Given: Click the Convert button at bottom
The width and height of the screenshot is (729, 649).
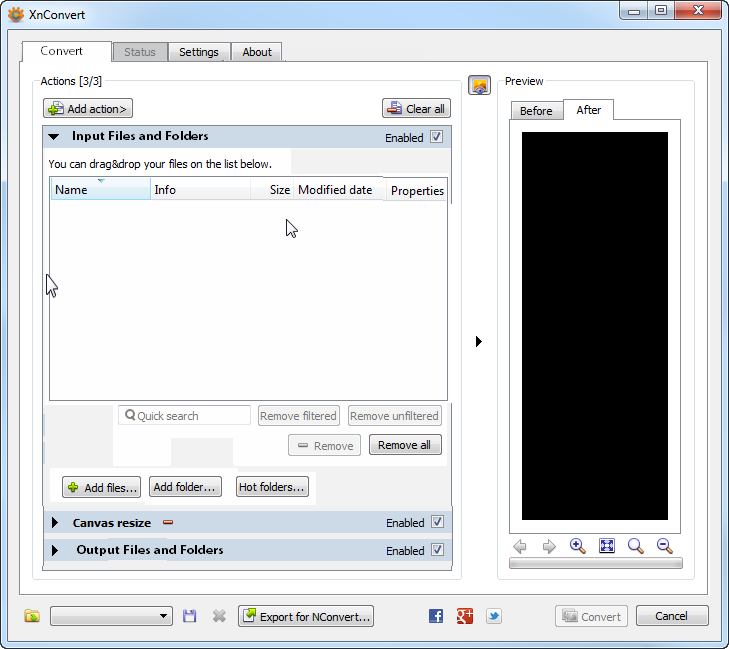Looking at the screenshot, I should [x=591, y=616].
